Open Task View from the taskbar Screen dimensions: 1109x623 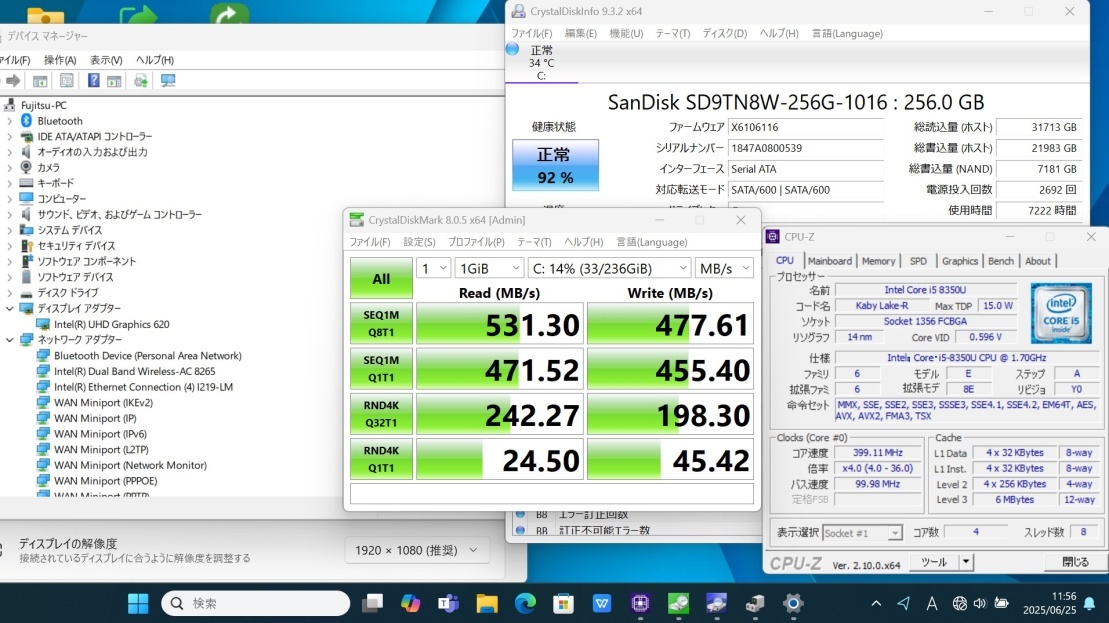point(372,603)
